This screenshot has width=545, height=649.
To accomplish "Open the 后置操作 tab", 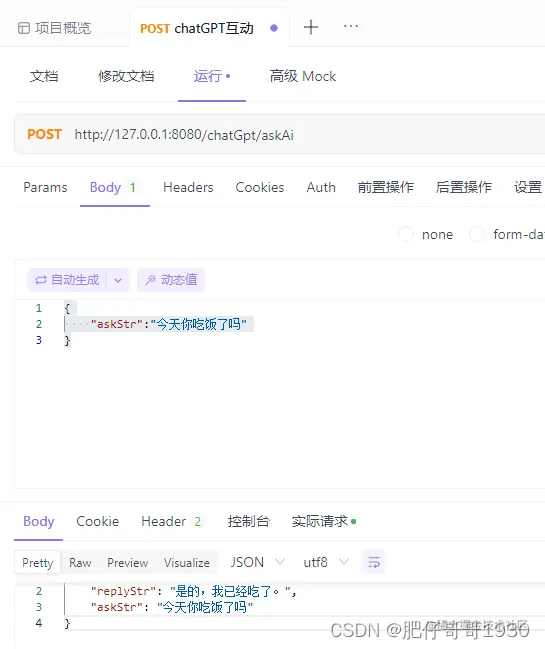I will tap(463, 187).
